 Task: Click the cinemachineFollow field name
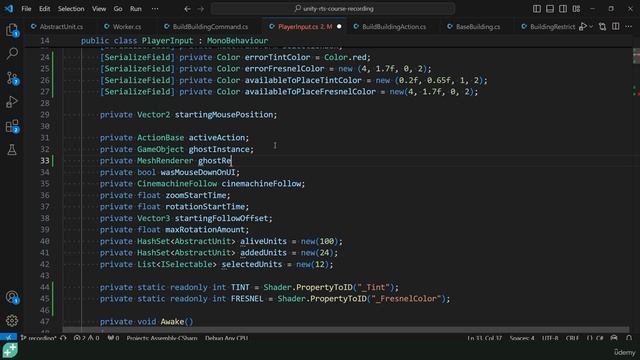point(261,184)
